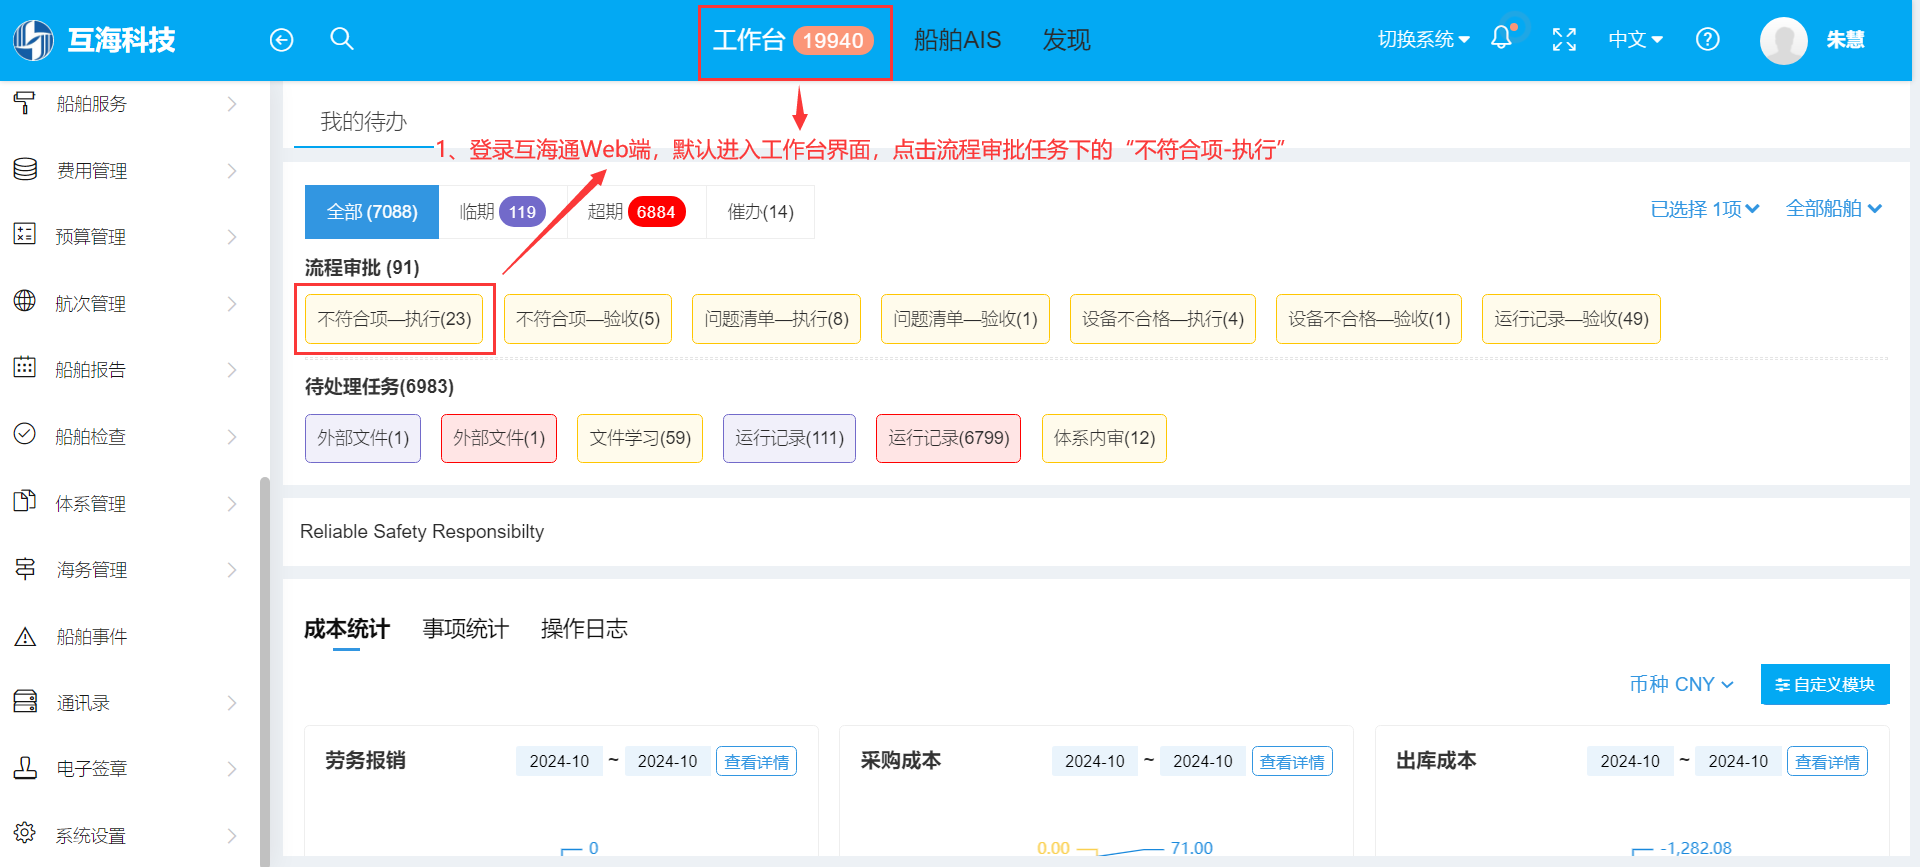Click 不符合项—执行(23) task button
The image size is (1920, 867).
394,319
